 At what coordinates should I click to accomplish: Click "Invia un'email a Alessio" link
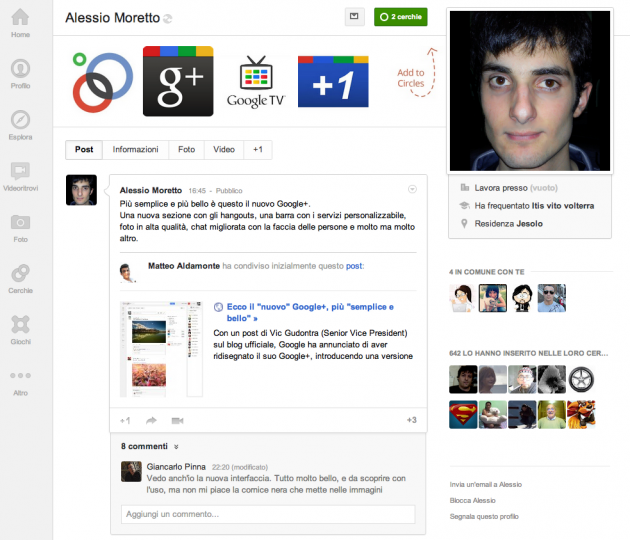485,485
